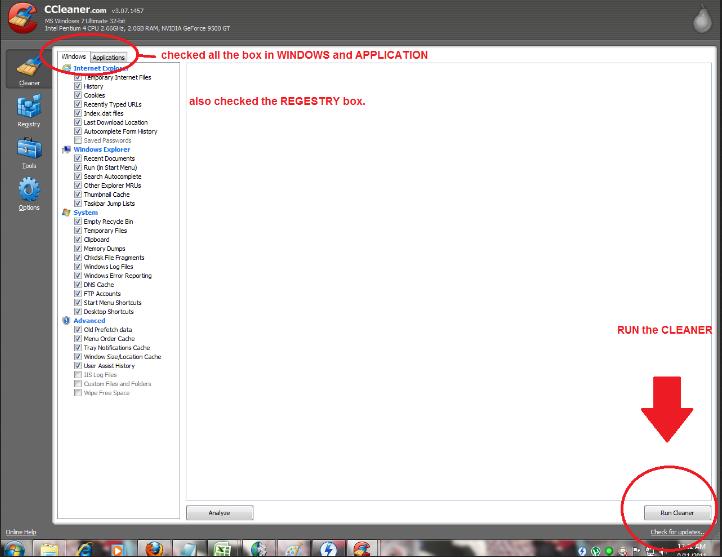Click the Piriform pear icon in the header
The image size is (722, 557).
[702, 19]
